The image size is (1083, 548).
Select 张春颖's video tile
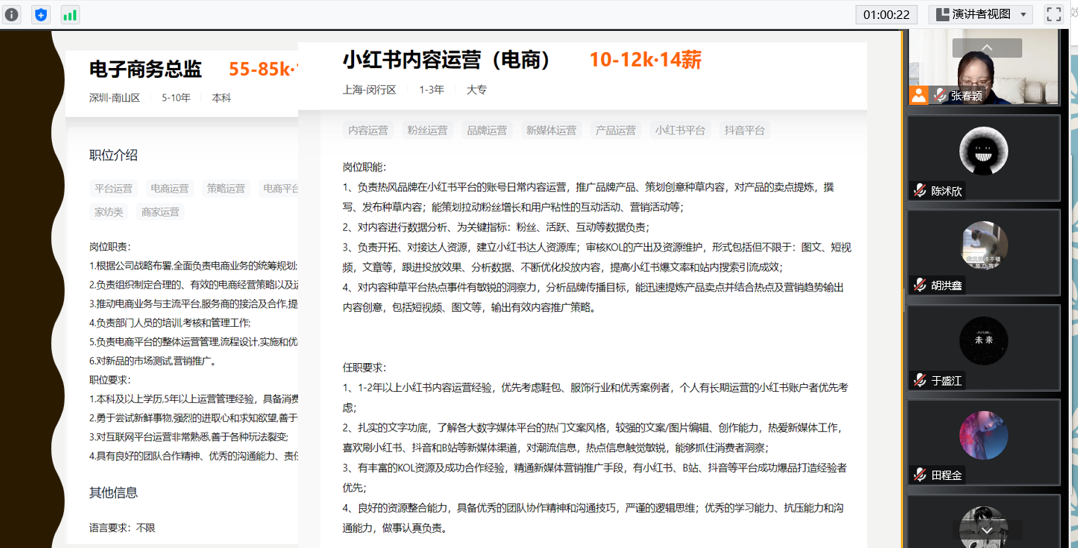(x=984, y=67)
